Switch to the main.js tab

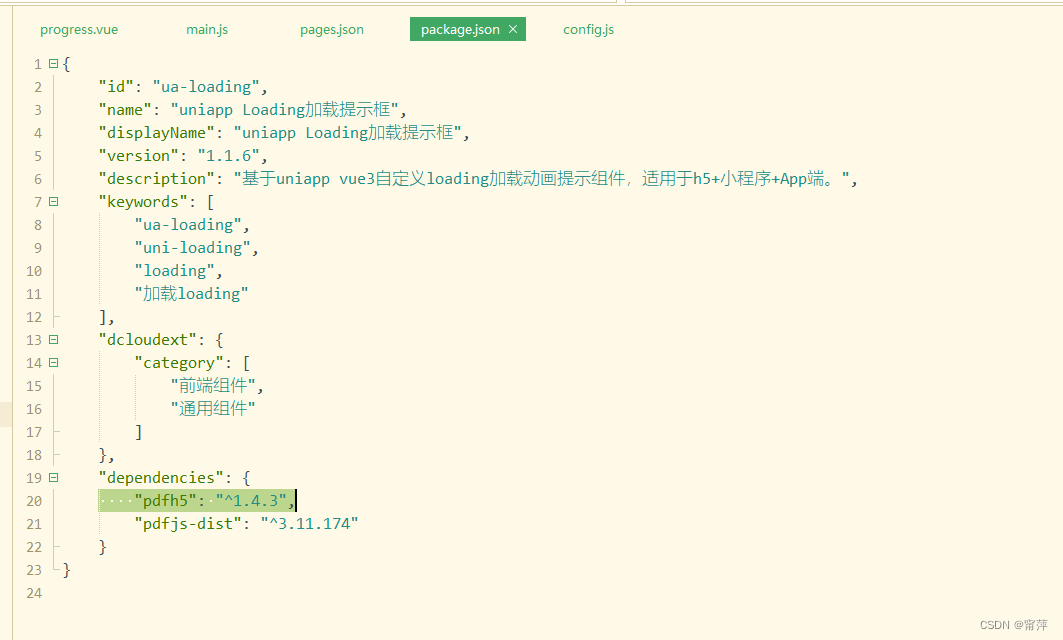tap(206, 29)
